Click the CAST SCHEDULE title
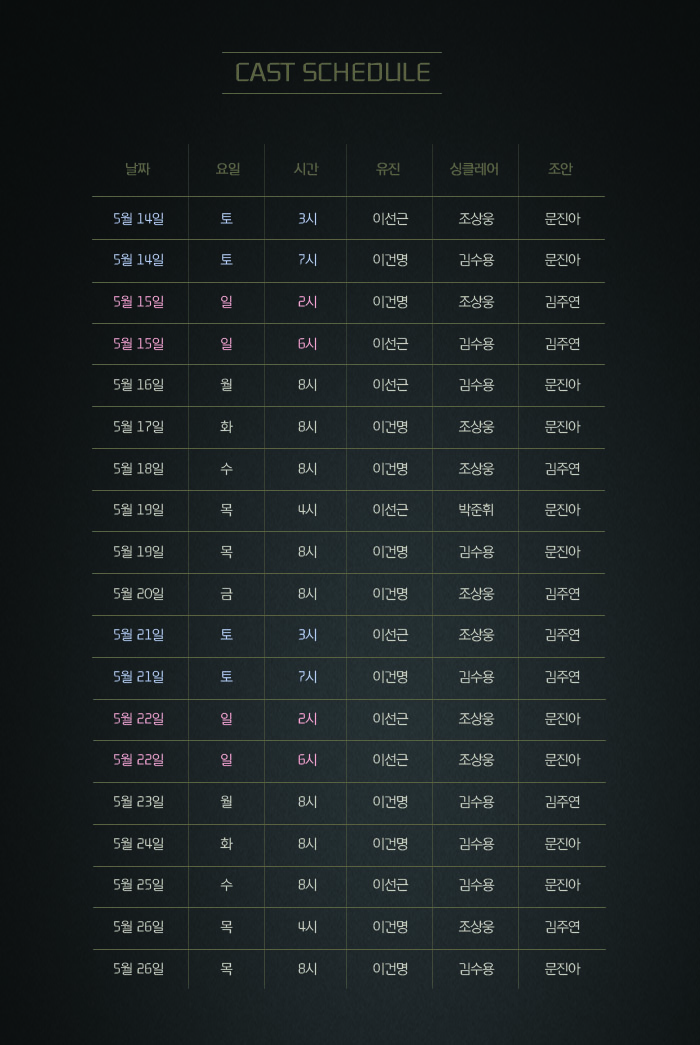Viewport: 700px width, 1045px height. click(x=332, y=73)
